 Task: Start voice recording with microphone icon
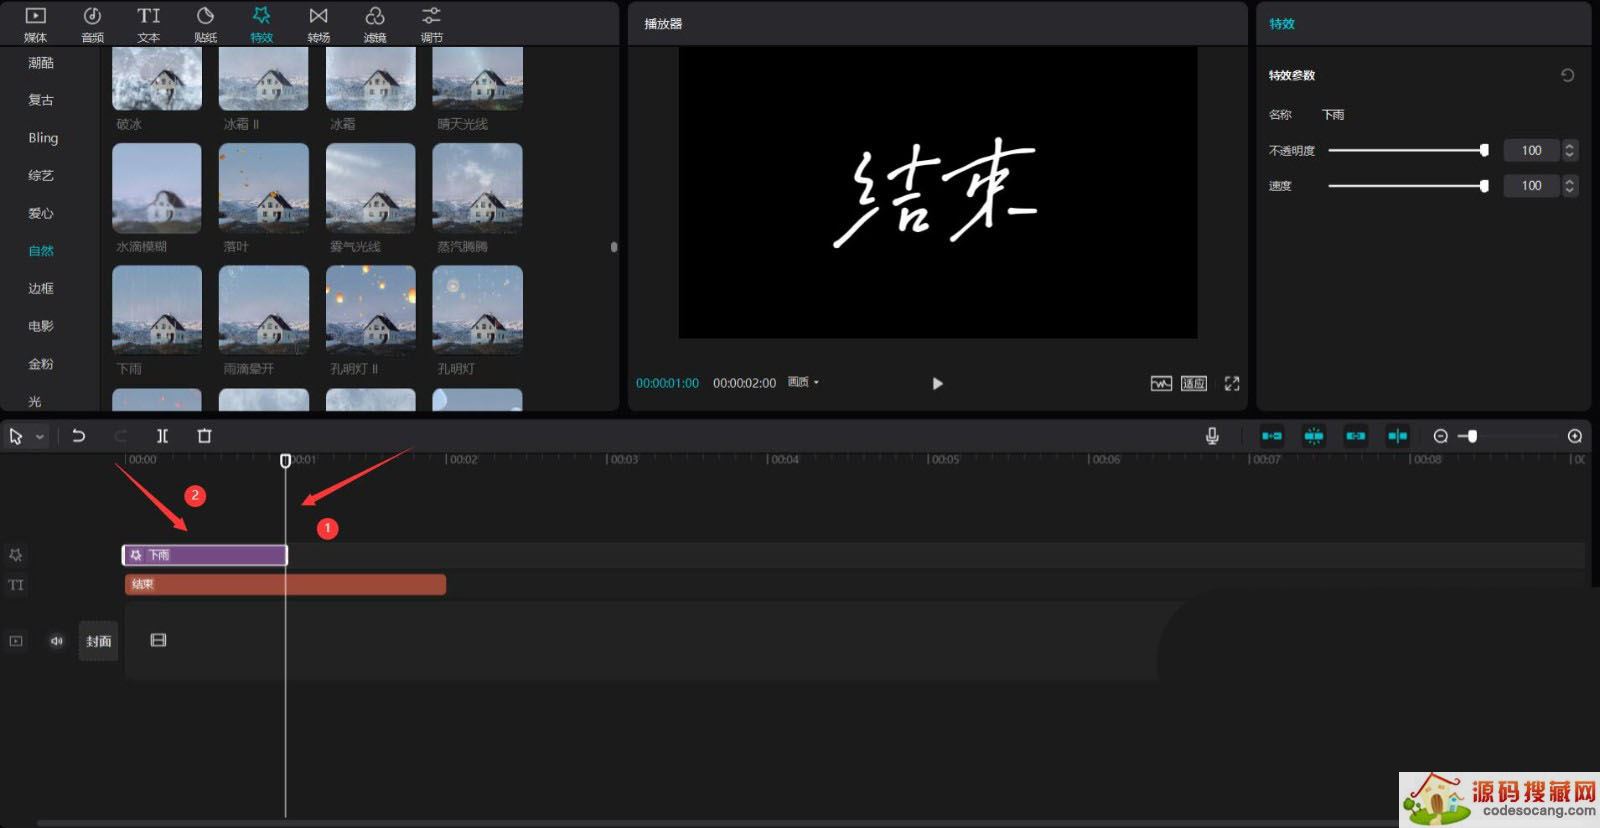point(1212,436)
